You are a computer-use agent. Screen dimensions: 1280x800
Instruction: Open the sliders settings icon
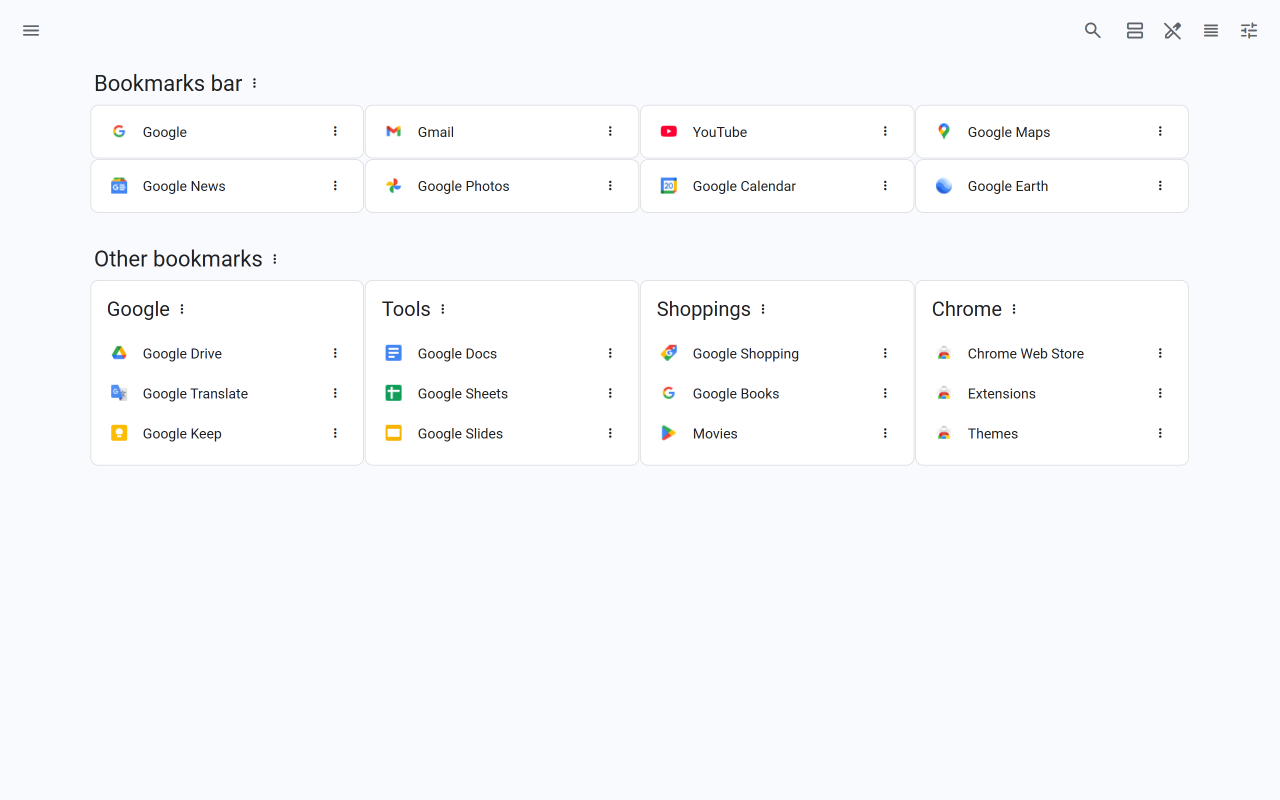(1249, 31)
